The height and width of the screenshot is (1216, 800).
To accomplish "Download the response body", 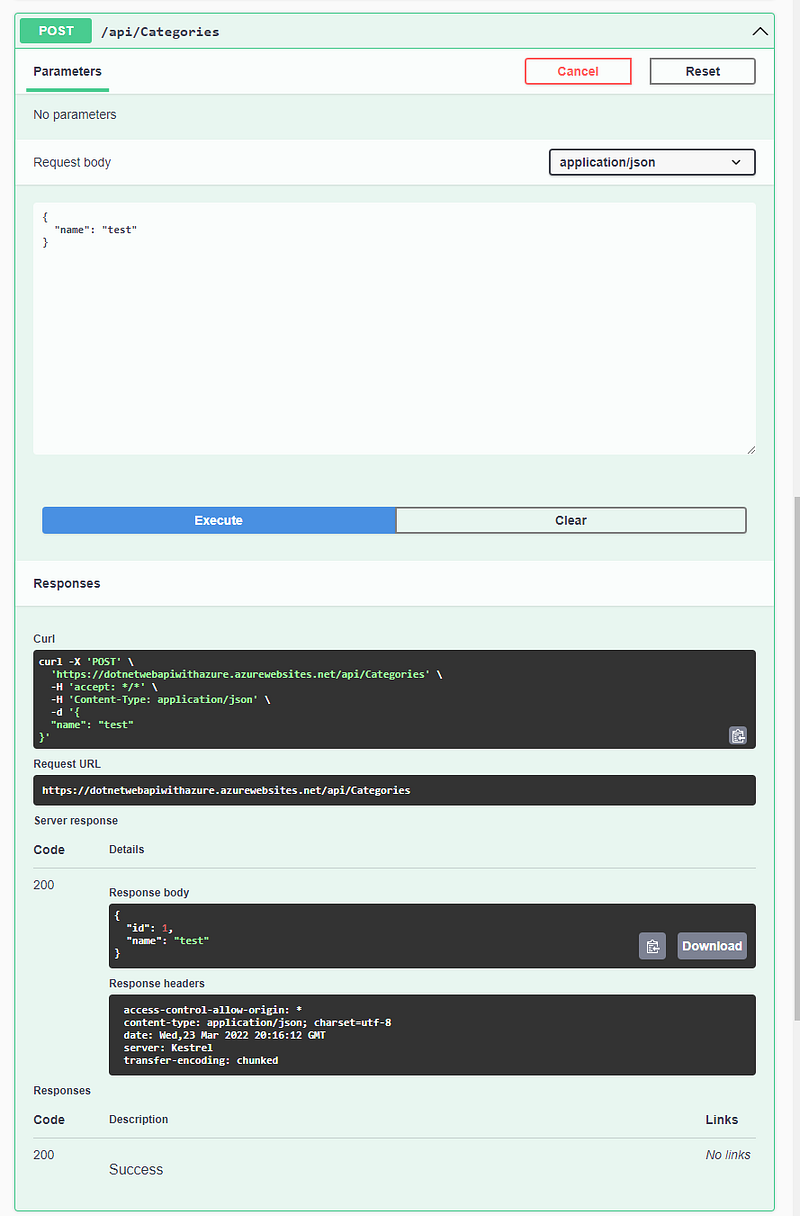I will (712, 946).
